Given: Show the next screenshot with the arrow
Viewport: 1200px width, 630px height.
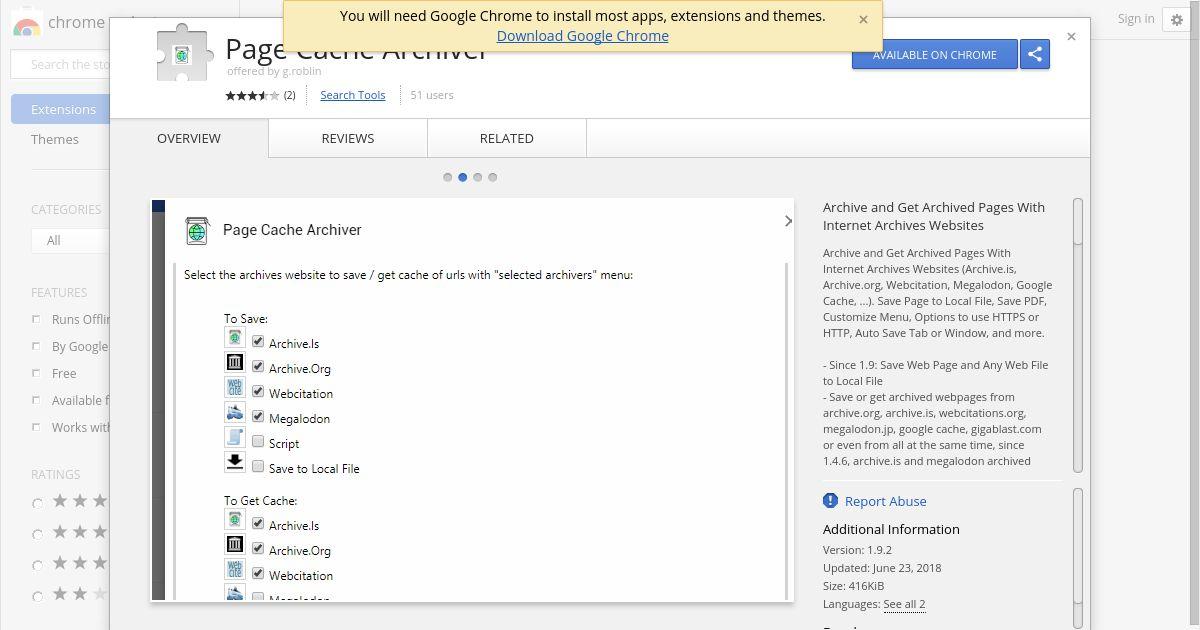Looking at the screenshot, I should tap(788, 221).
